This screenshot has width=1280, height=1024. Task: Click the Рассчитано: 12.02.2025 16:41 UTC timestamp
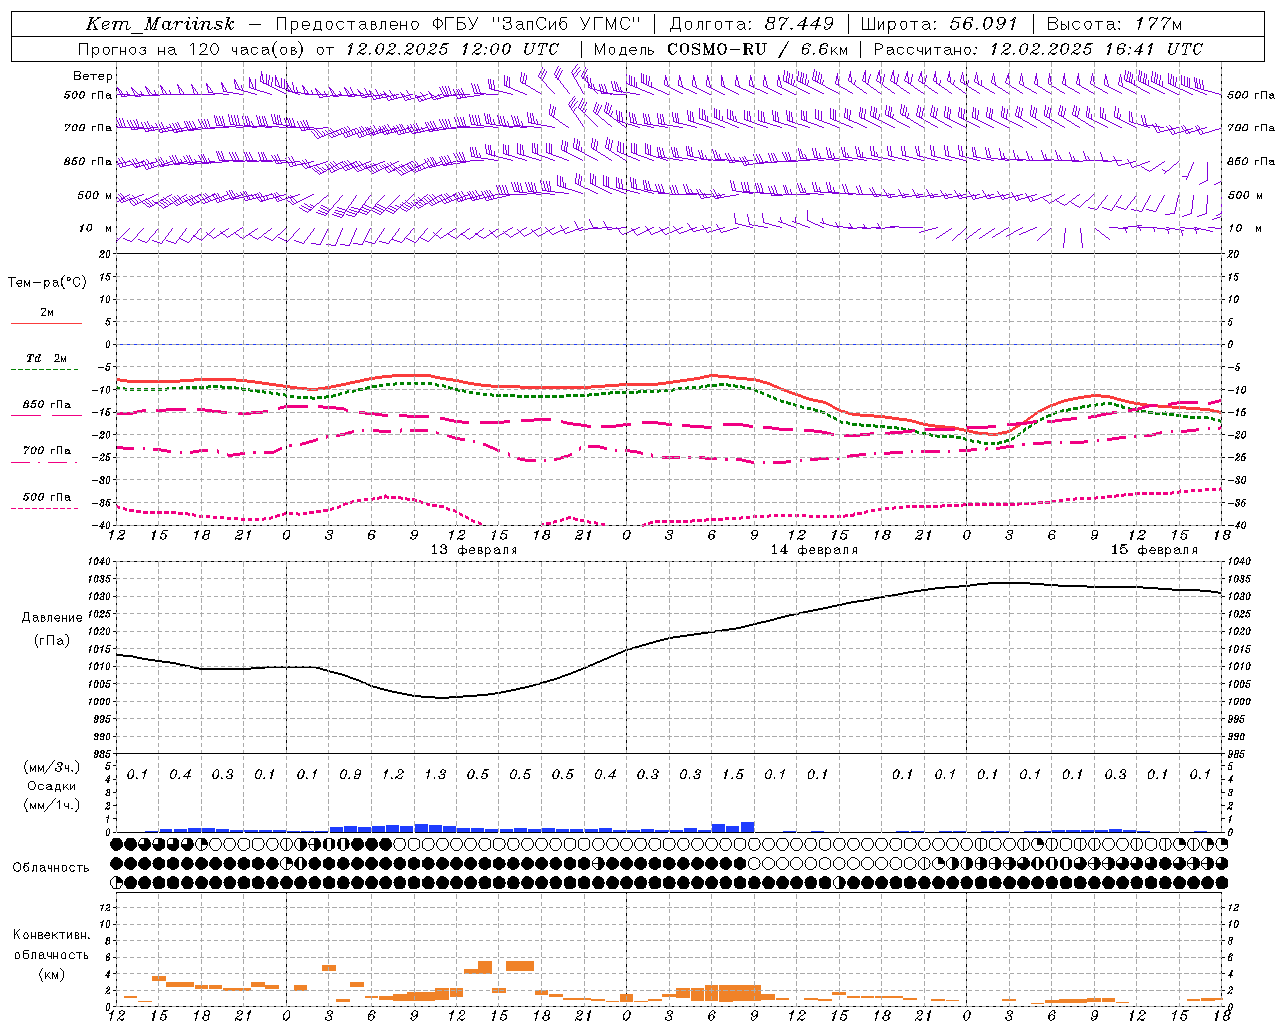[1038, 49]
